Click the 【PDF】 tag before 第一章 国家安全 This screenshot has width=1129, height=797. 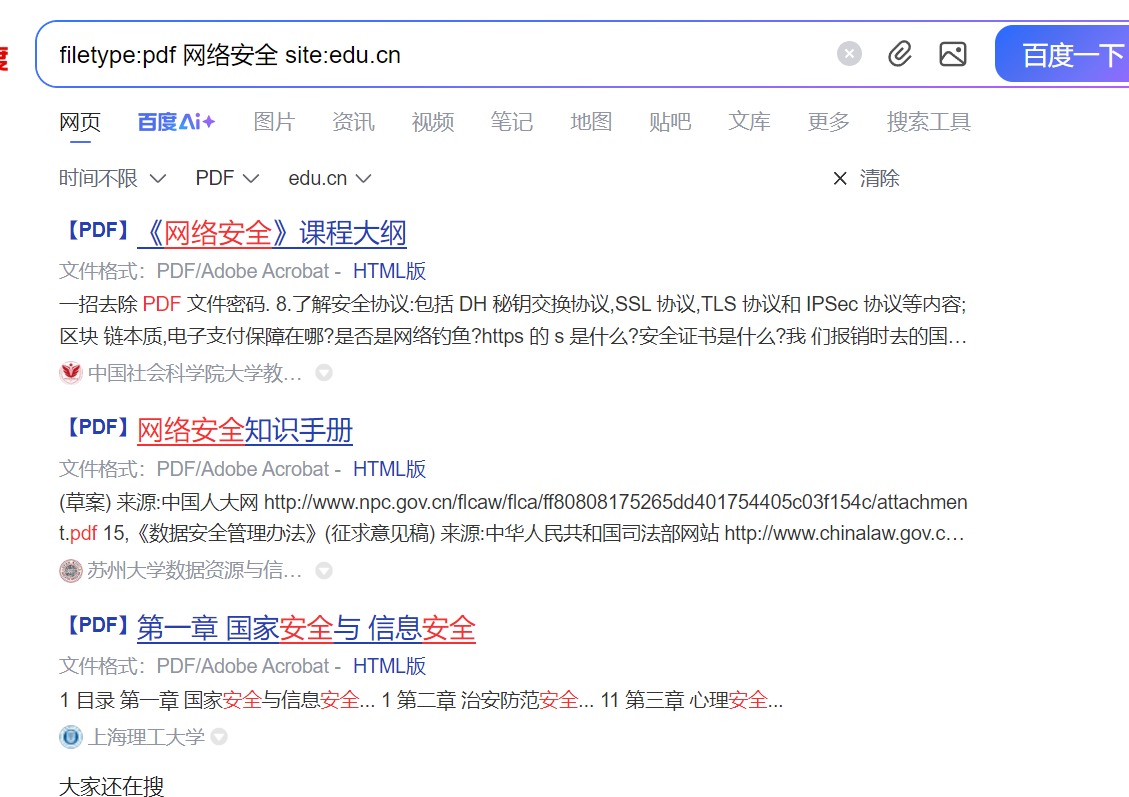97,625
